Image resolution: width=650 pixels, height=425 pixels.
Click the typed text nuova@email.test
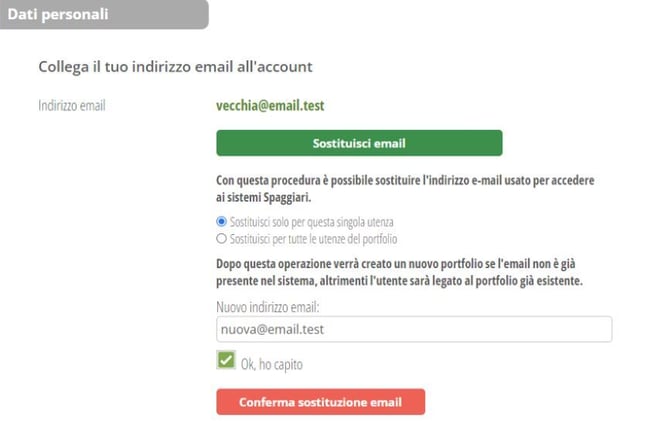pyautogui.click(x=271, y=329)
